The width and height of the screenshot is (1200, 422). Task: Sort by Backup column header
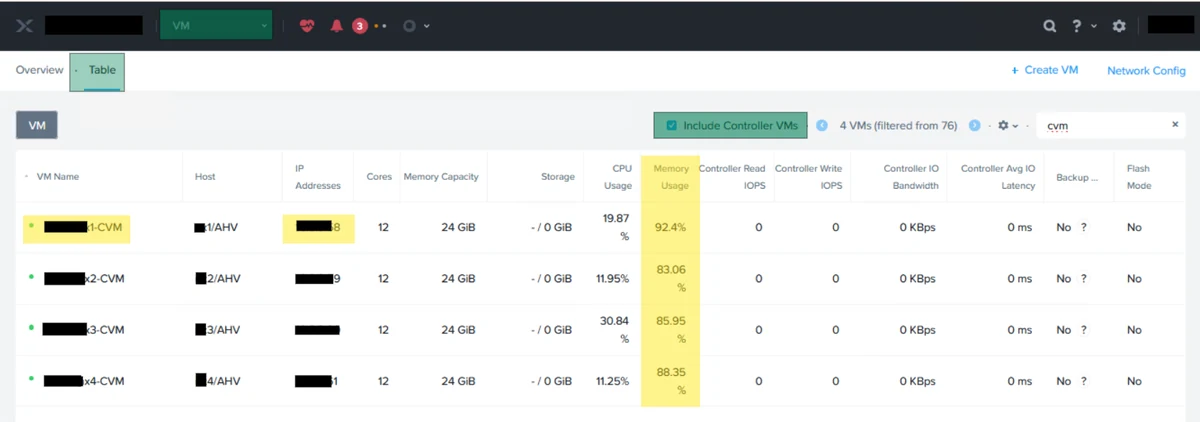1077,177
